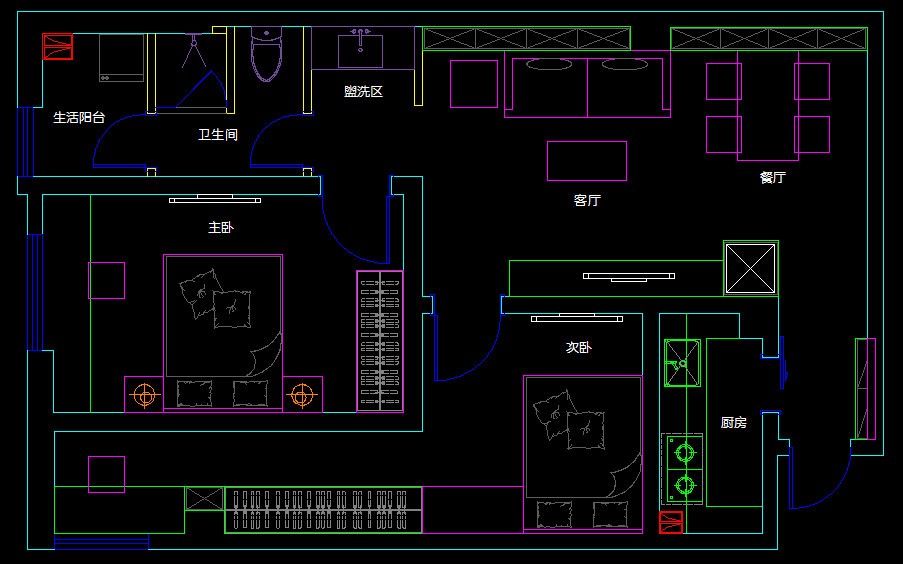Select the toilet symbol in the bathroom
The width and height of the screenshot is (903, 564).
[266, 54]
